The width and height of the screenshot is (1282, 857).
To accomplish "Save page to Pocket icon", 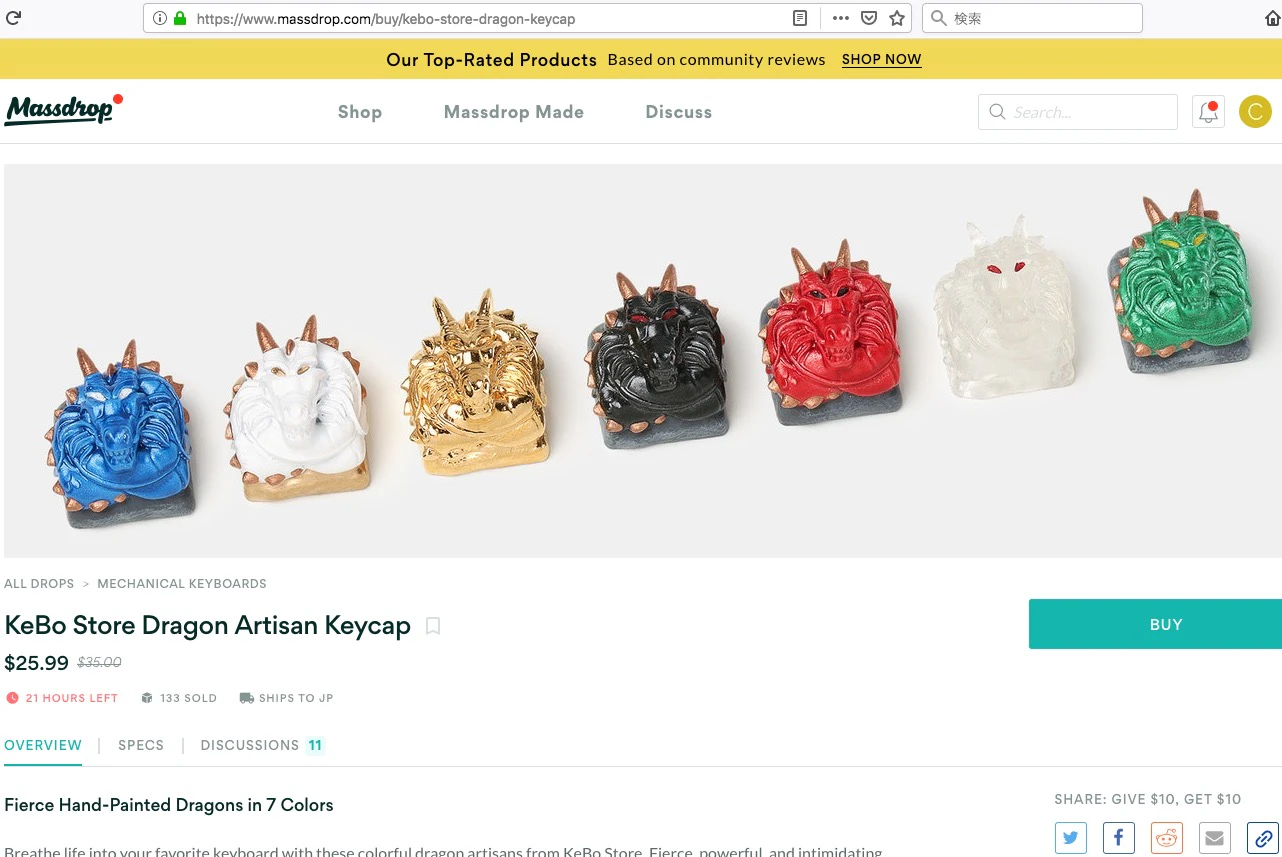I will point(869,18).
